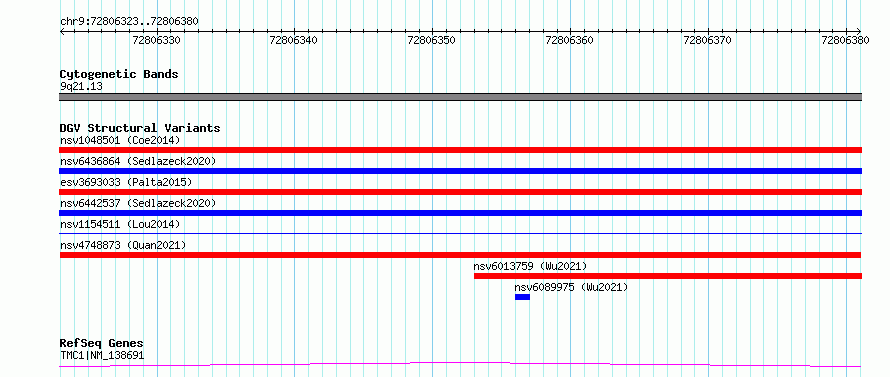The height and width of the screenshot is (377, 890).
Task: Select the red bar for nsv1048501
Action: click(460, 150)
